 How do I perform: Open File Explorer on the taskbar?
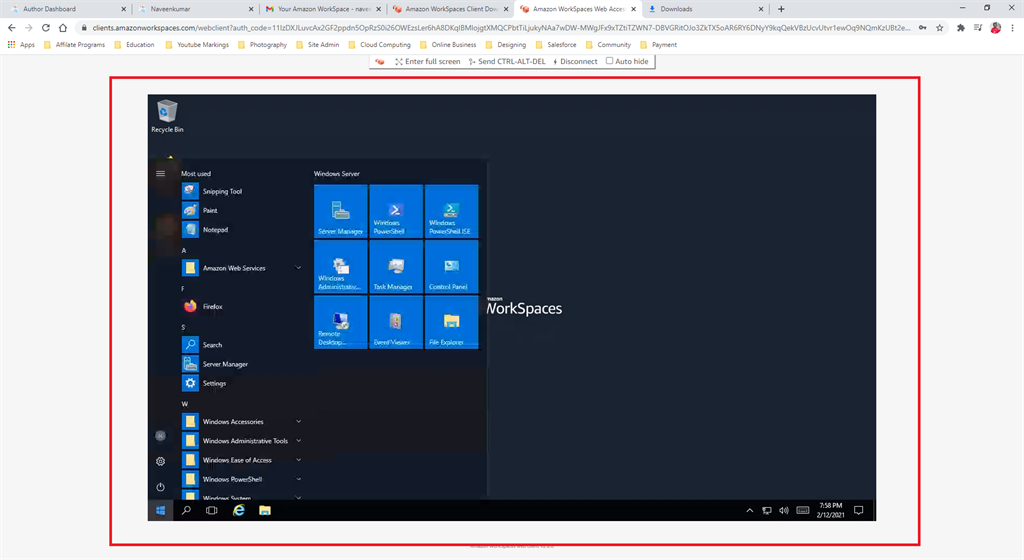(264, 510)
